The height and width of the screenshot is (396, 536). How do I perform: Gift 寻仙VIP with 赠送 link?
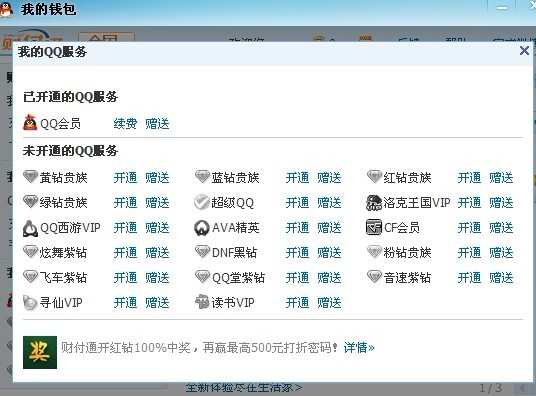click(157, 303)
